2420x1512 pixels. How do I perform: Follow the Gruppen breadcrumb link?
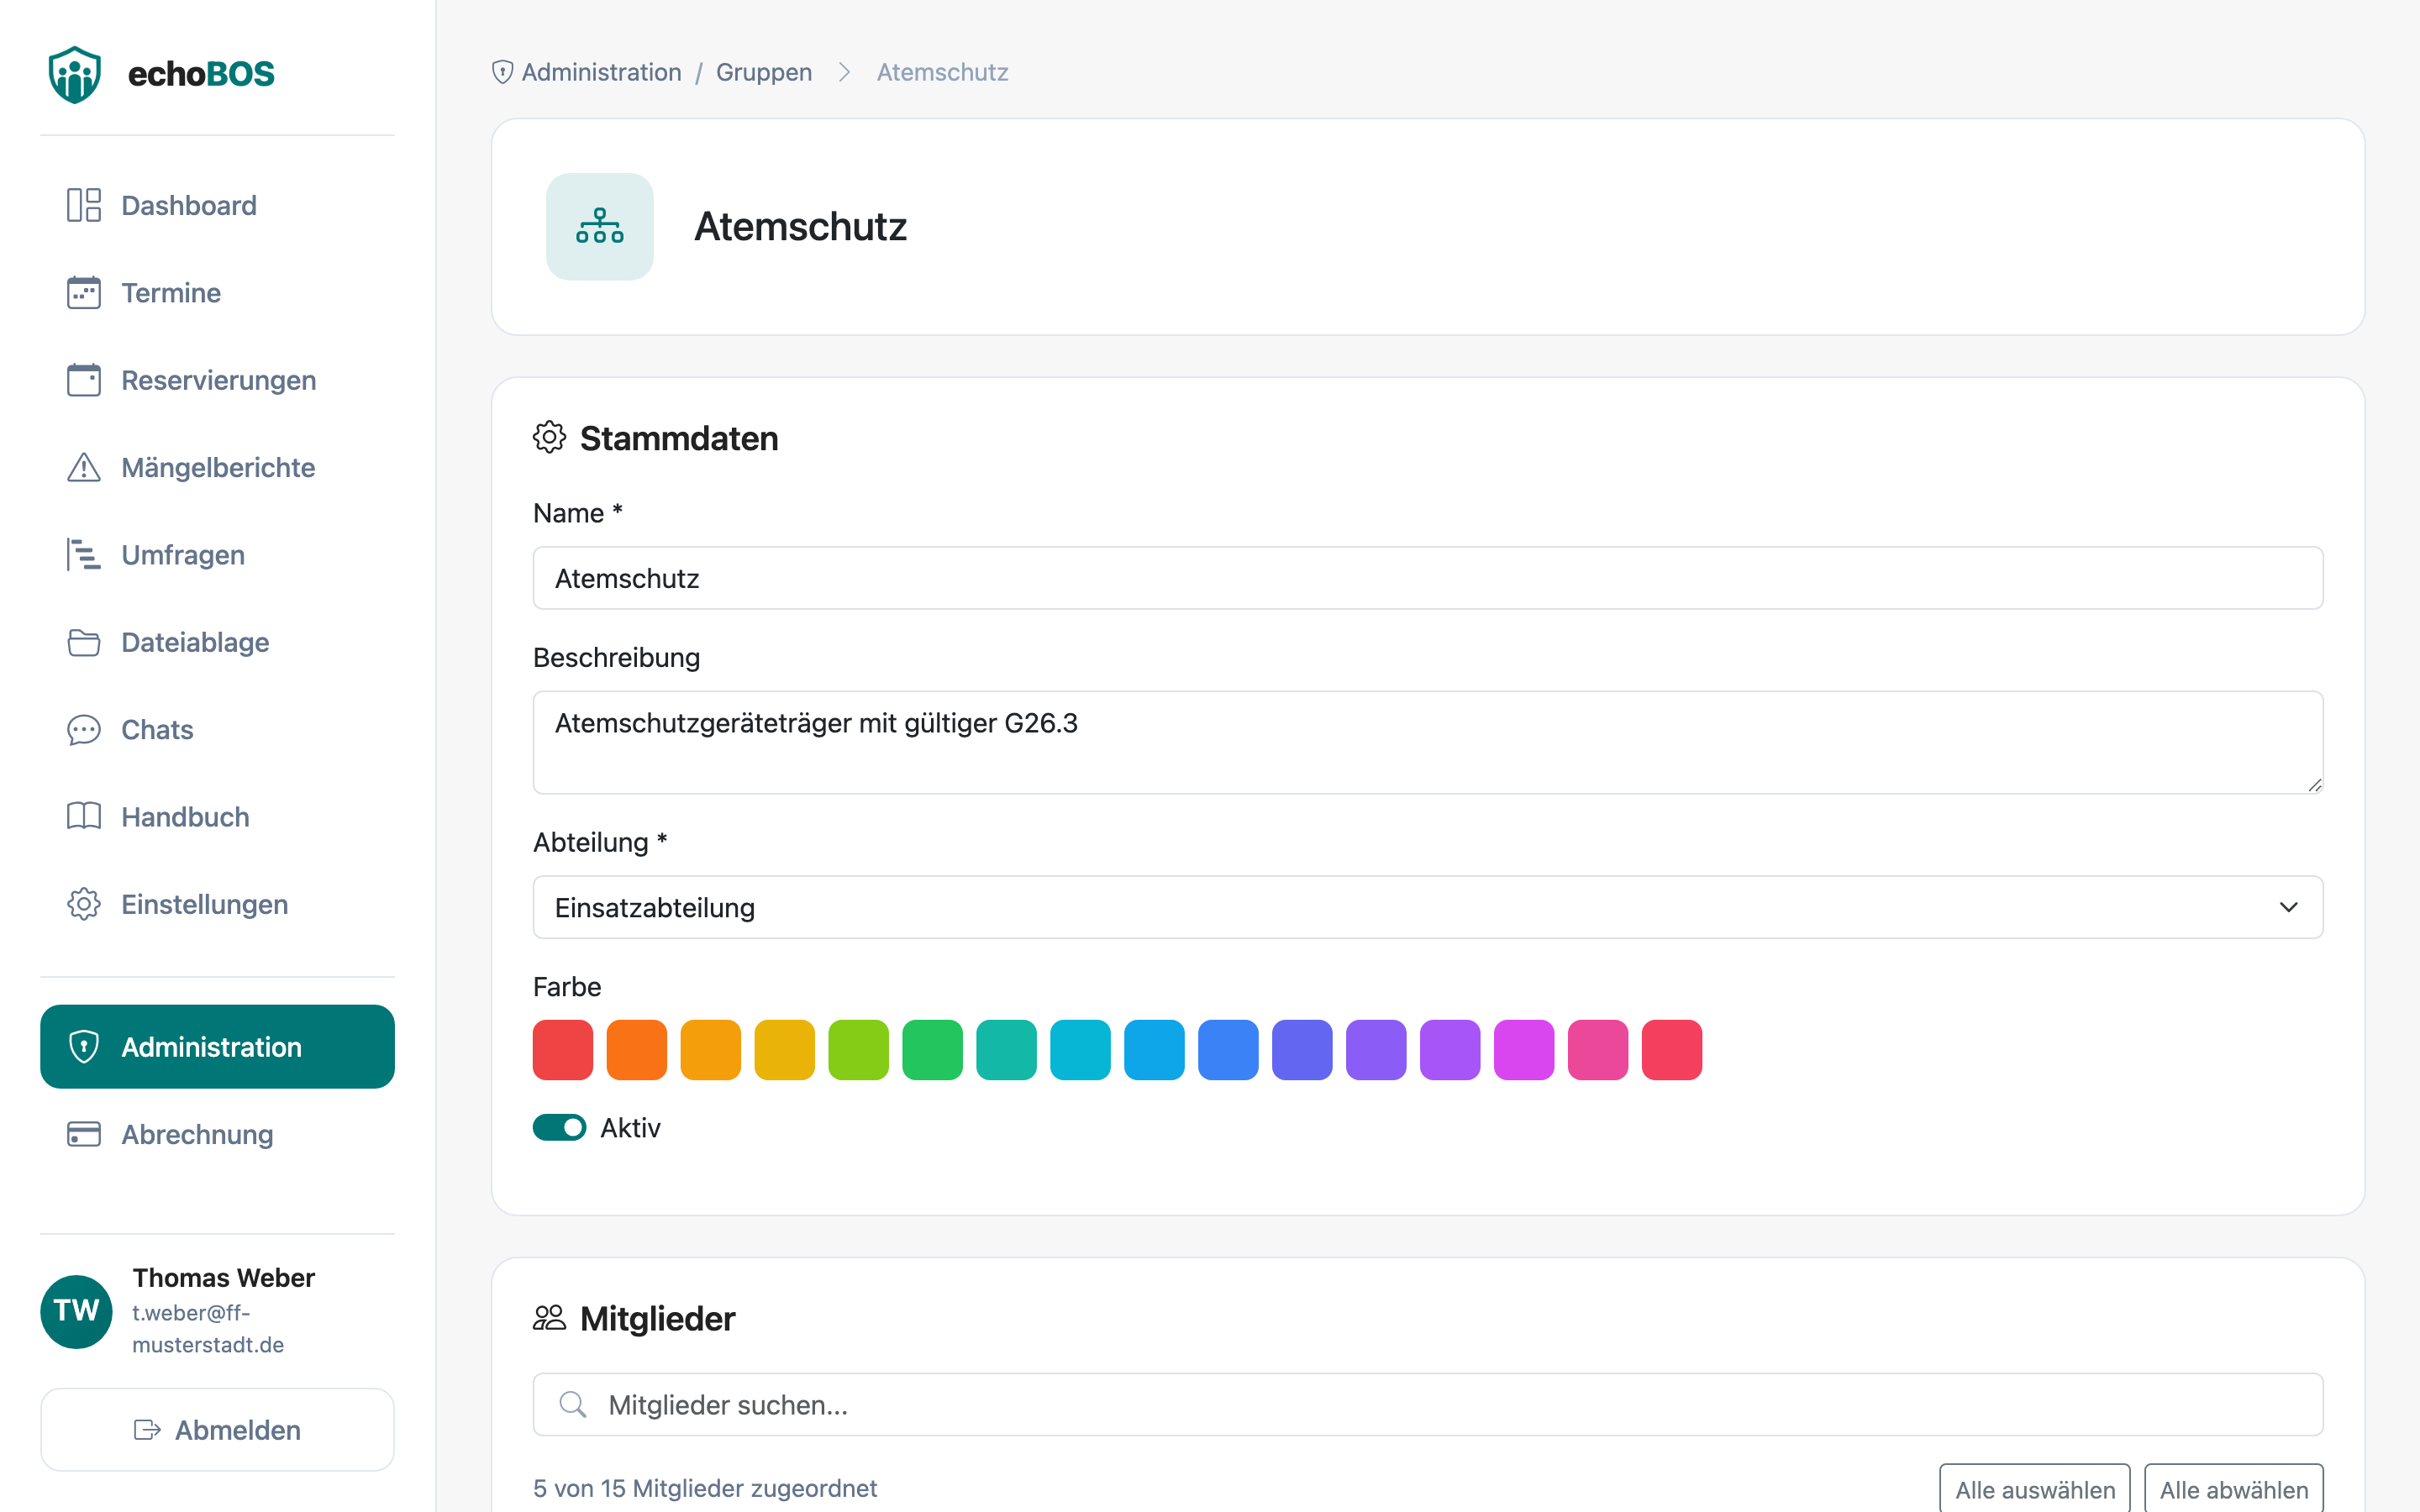click(764, 72)
